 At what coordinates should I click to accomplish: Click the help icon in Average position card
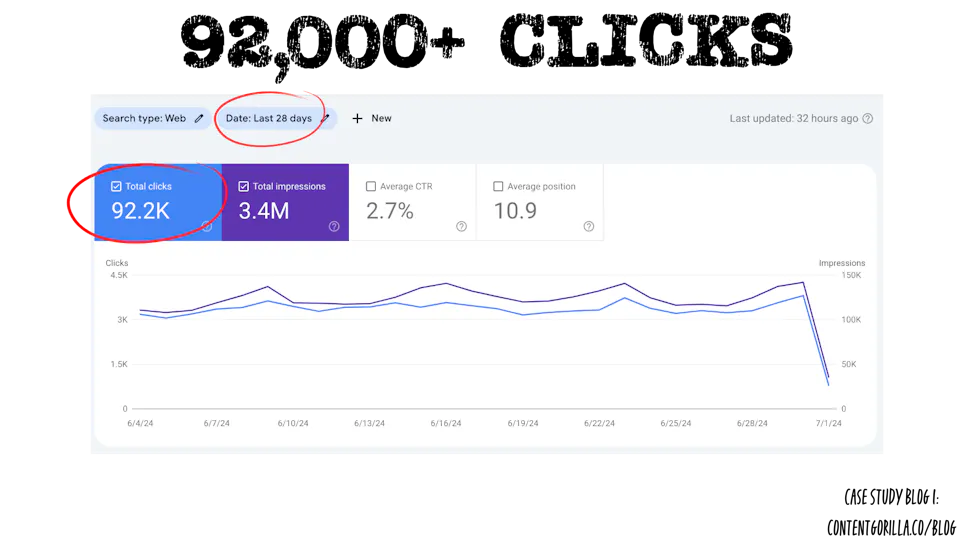point(588,226)
